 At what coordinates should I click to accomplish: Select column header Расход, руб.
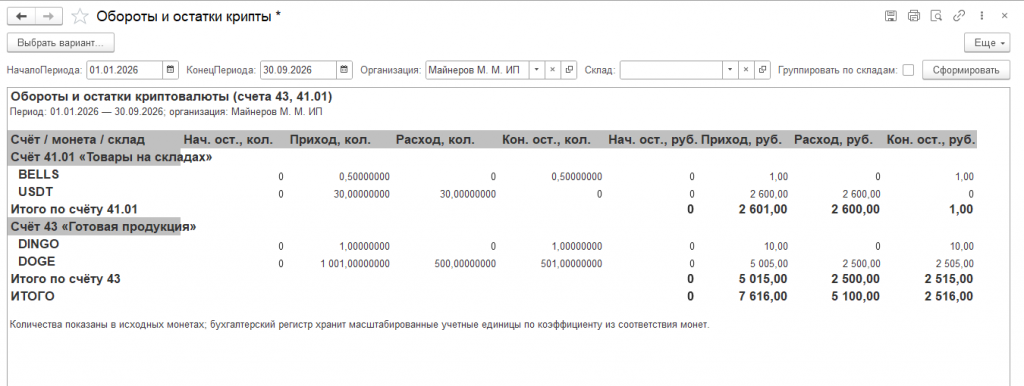click(833, 140)
